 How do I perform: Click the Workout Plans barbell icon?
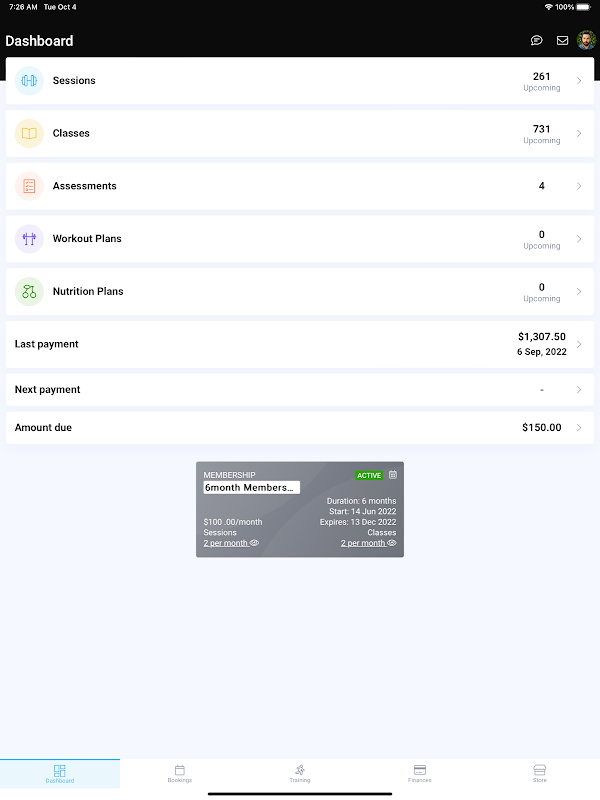tap(29, 239)
